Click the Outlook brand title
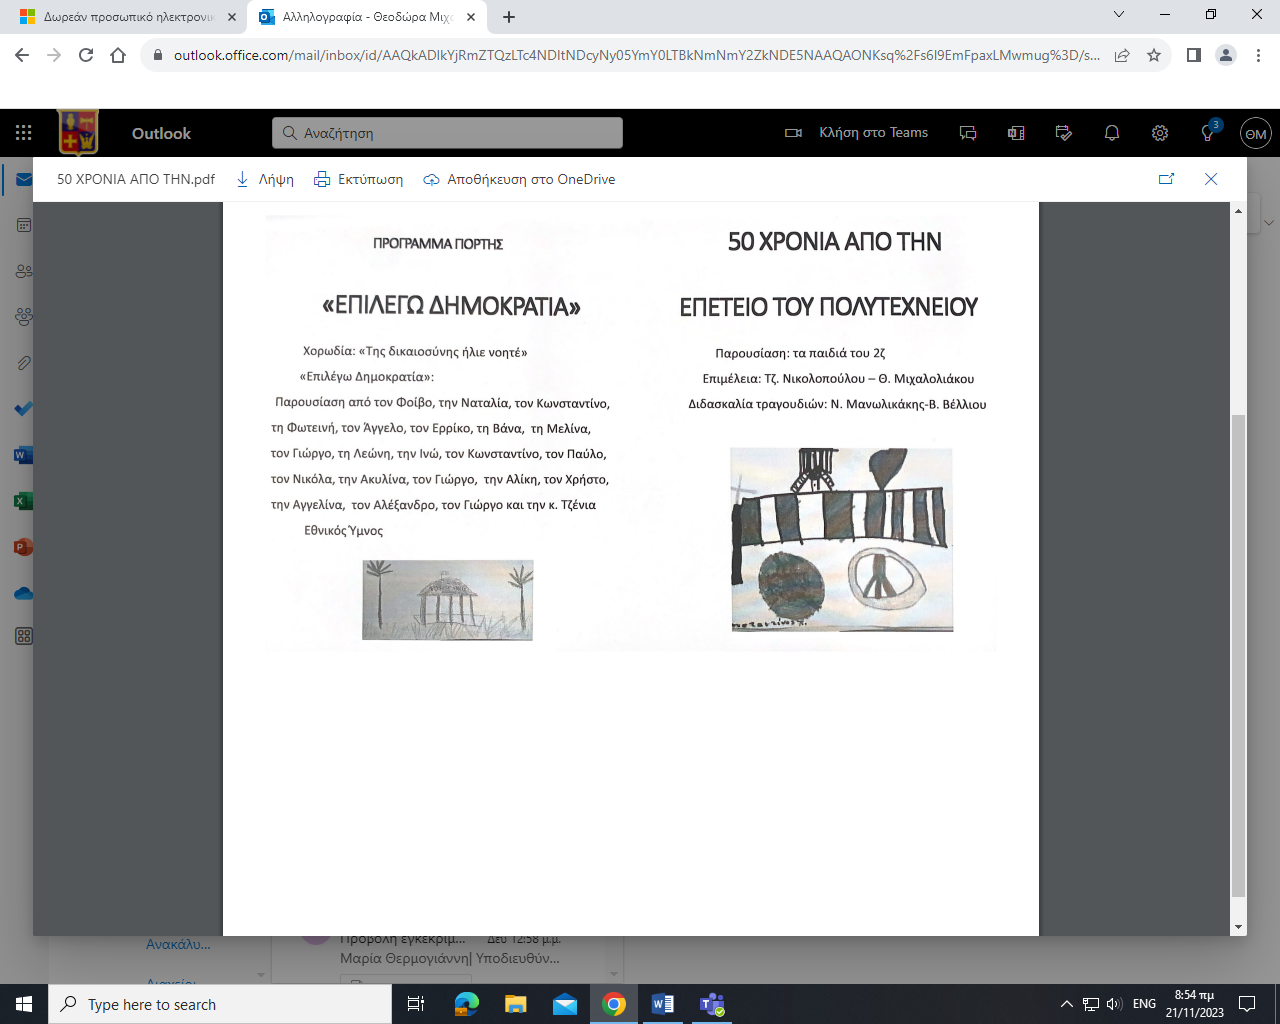This screenshot has height=1024, width=1280. coord(161,133)
